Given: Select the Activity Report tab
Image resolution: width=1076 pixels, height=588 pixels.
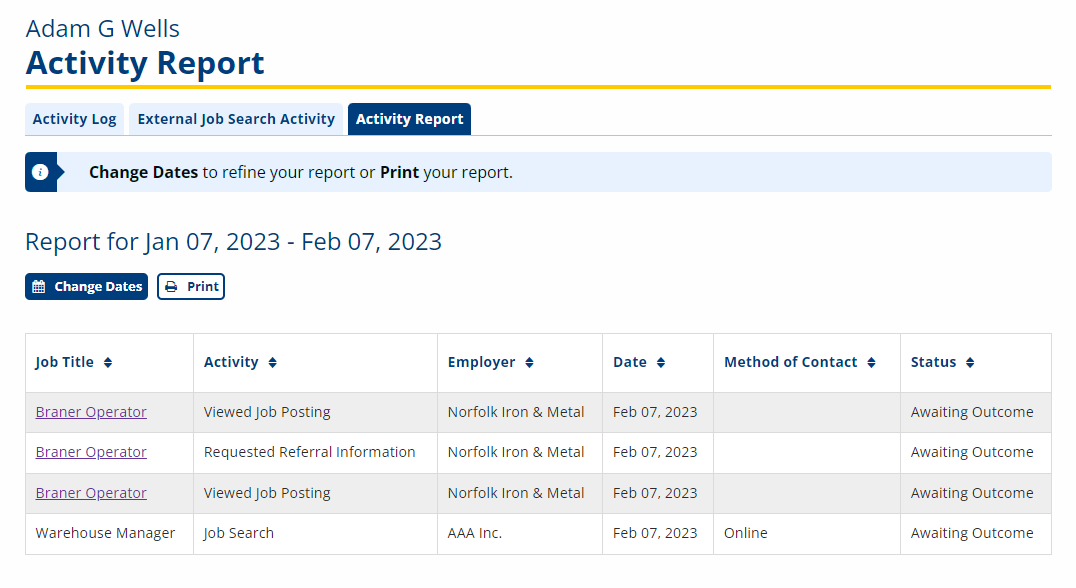Looking at the screenshot, I should point(409,118).
